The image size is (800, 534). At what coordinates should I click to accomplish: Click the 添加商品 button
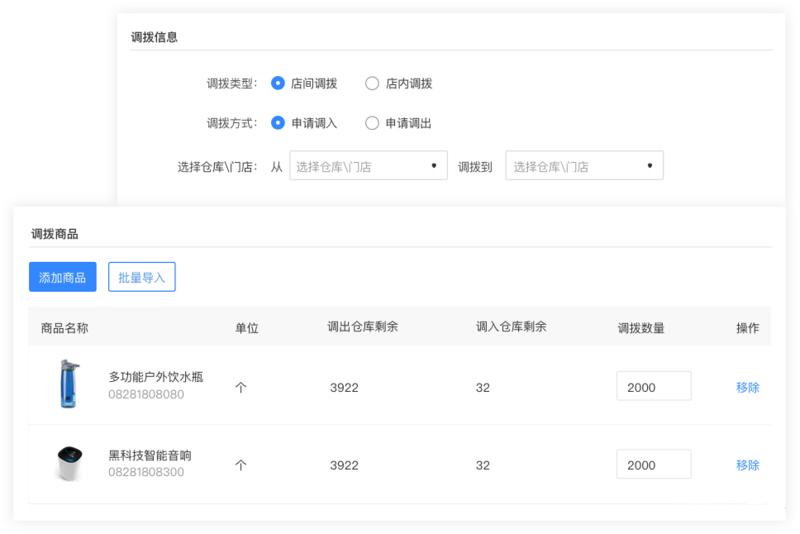63,277
